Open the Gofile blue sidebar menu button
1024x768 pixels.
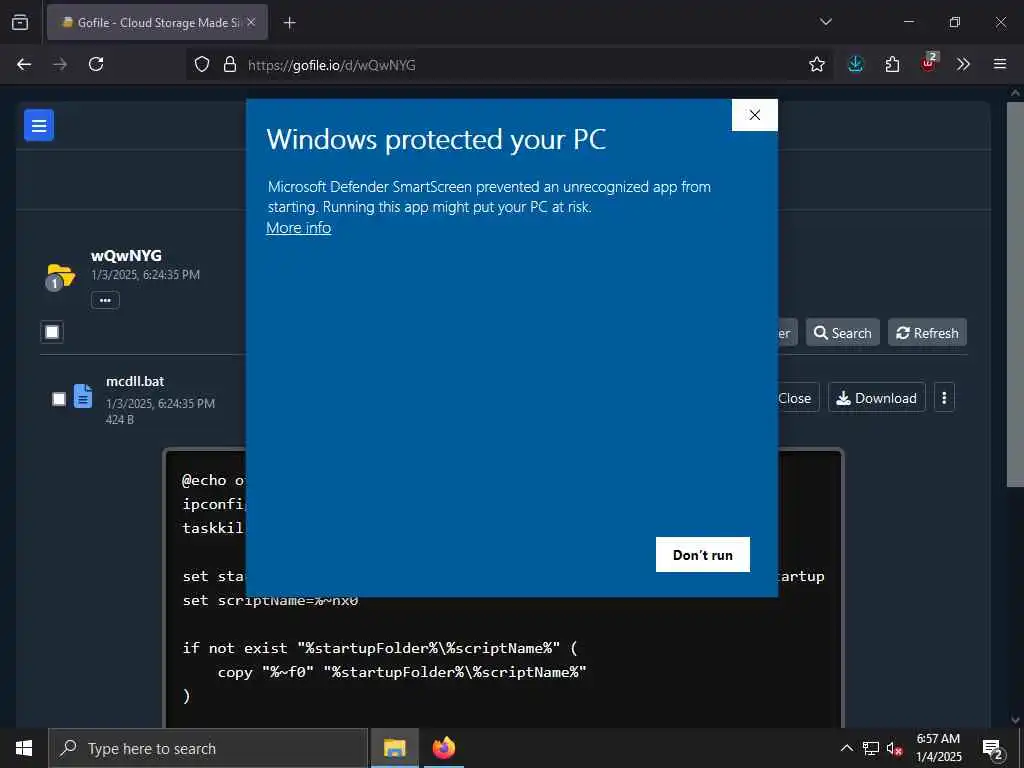click(x=39, y=125)
